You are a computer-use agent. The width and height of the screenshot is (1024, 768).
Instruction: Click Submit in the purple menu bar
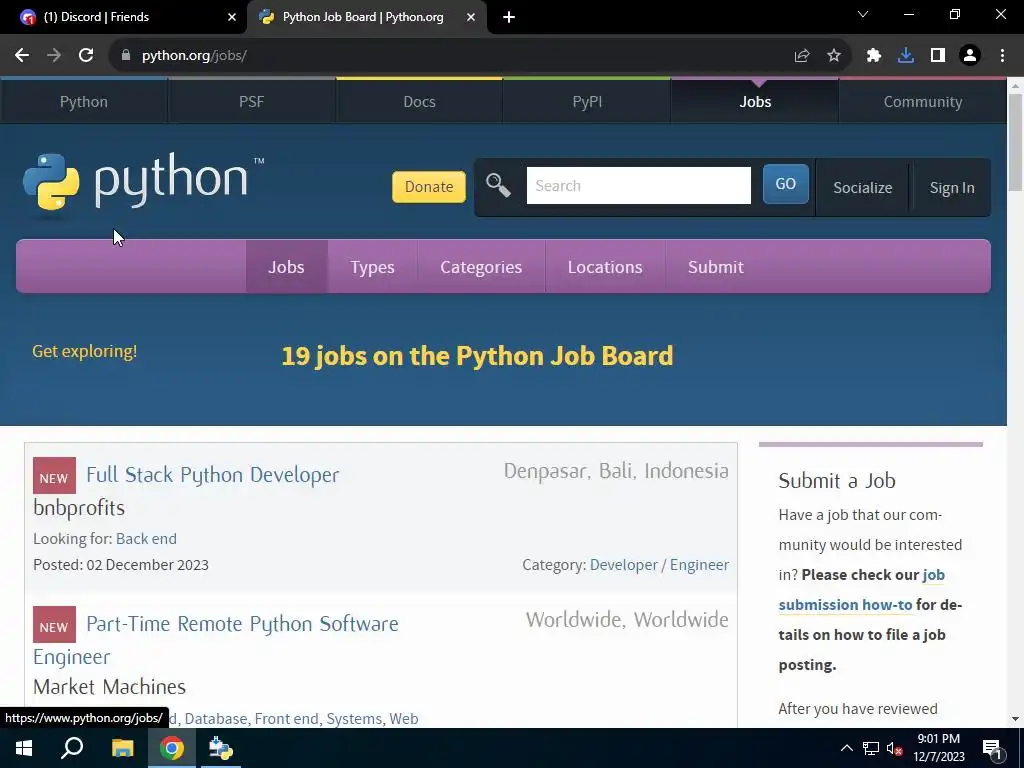pyautogui.click(x=716, y=266)
